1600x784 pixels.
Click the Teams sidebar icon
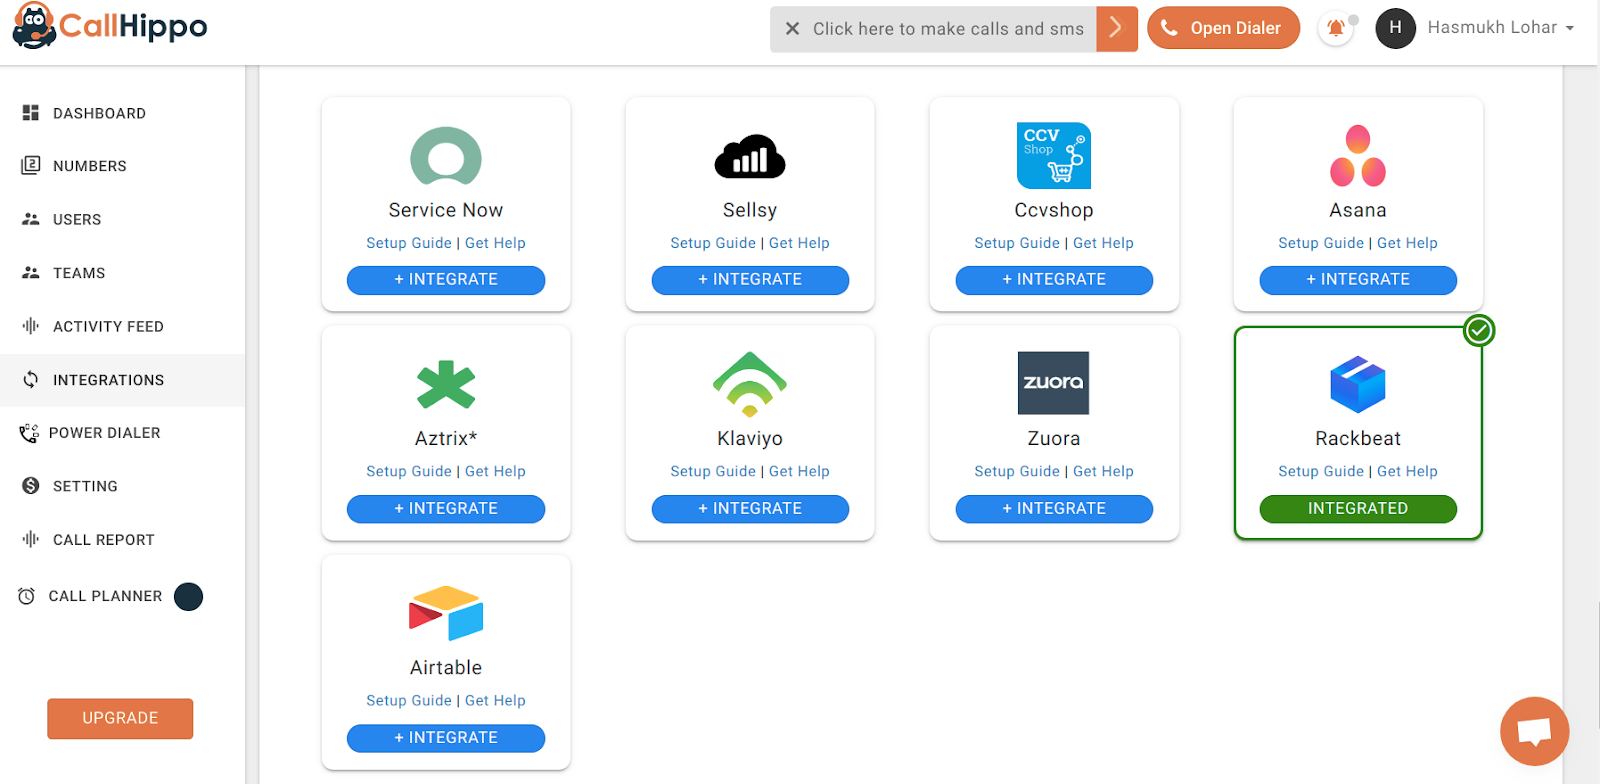(31, 272)
